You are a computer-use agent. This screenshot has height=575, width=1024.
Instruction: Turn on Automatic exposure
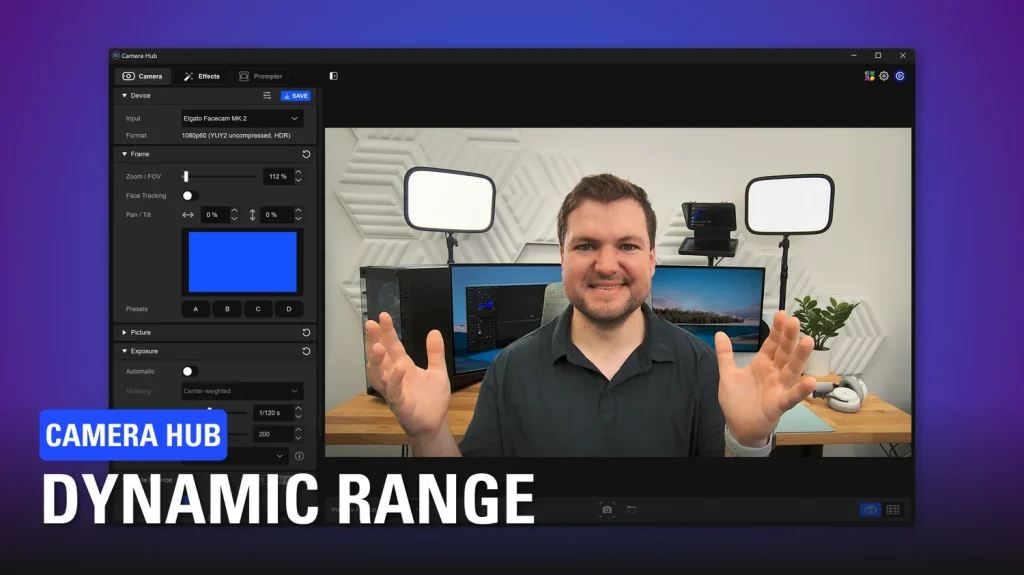coord(189,371)
